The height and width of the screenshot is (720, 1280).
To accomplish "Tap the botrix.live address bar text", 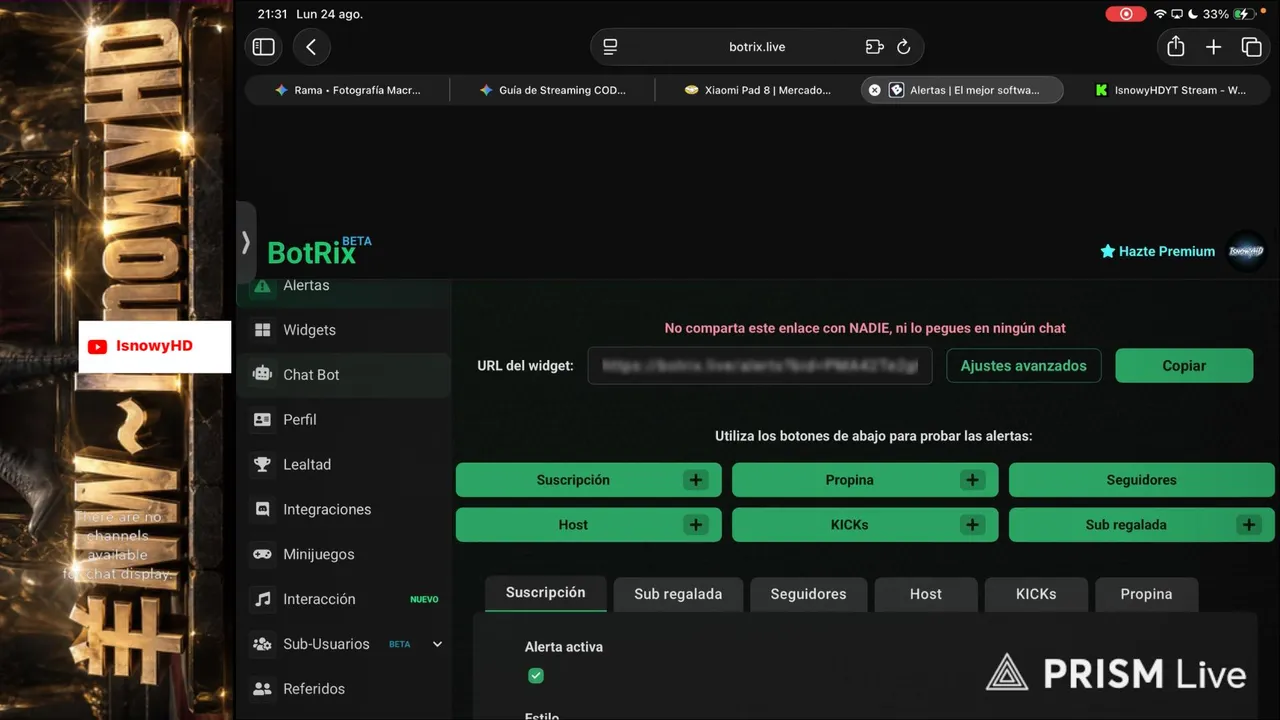I will pos(757,47).
